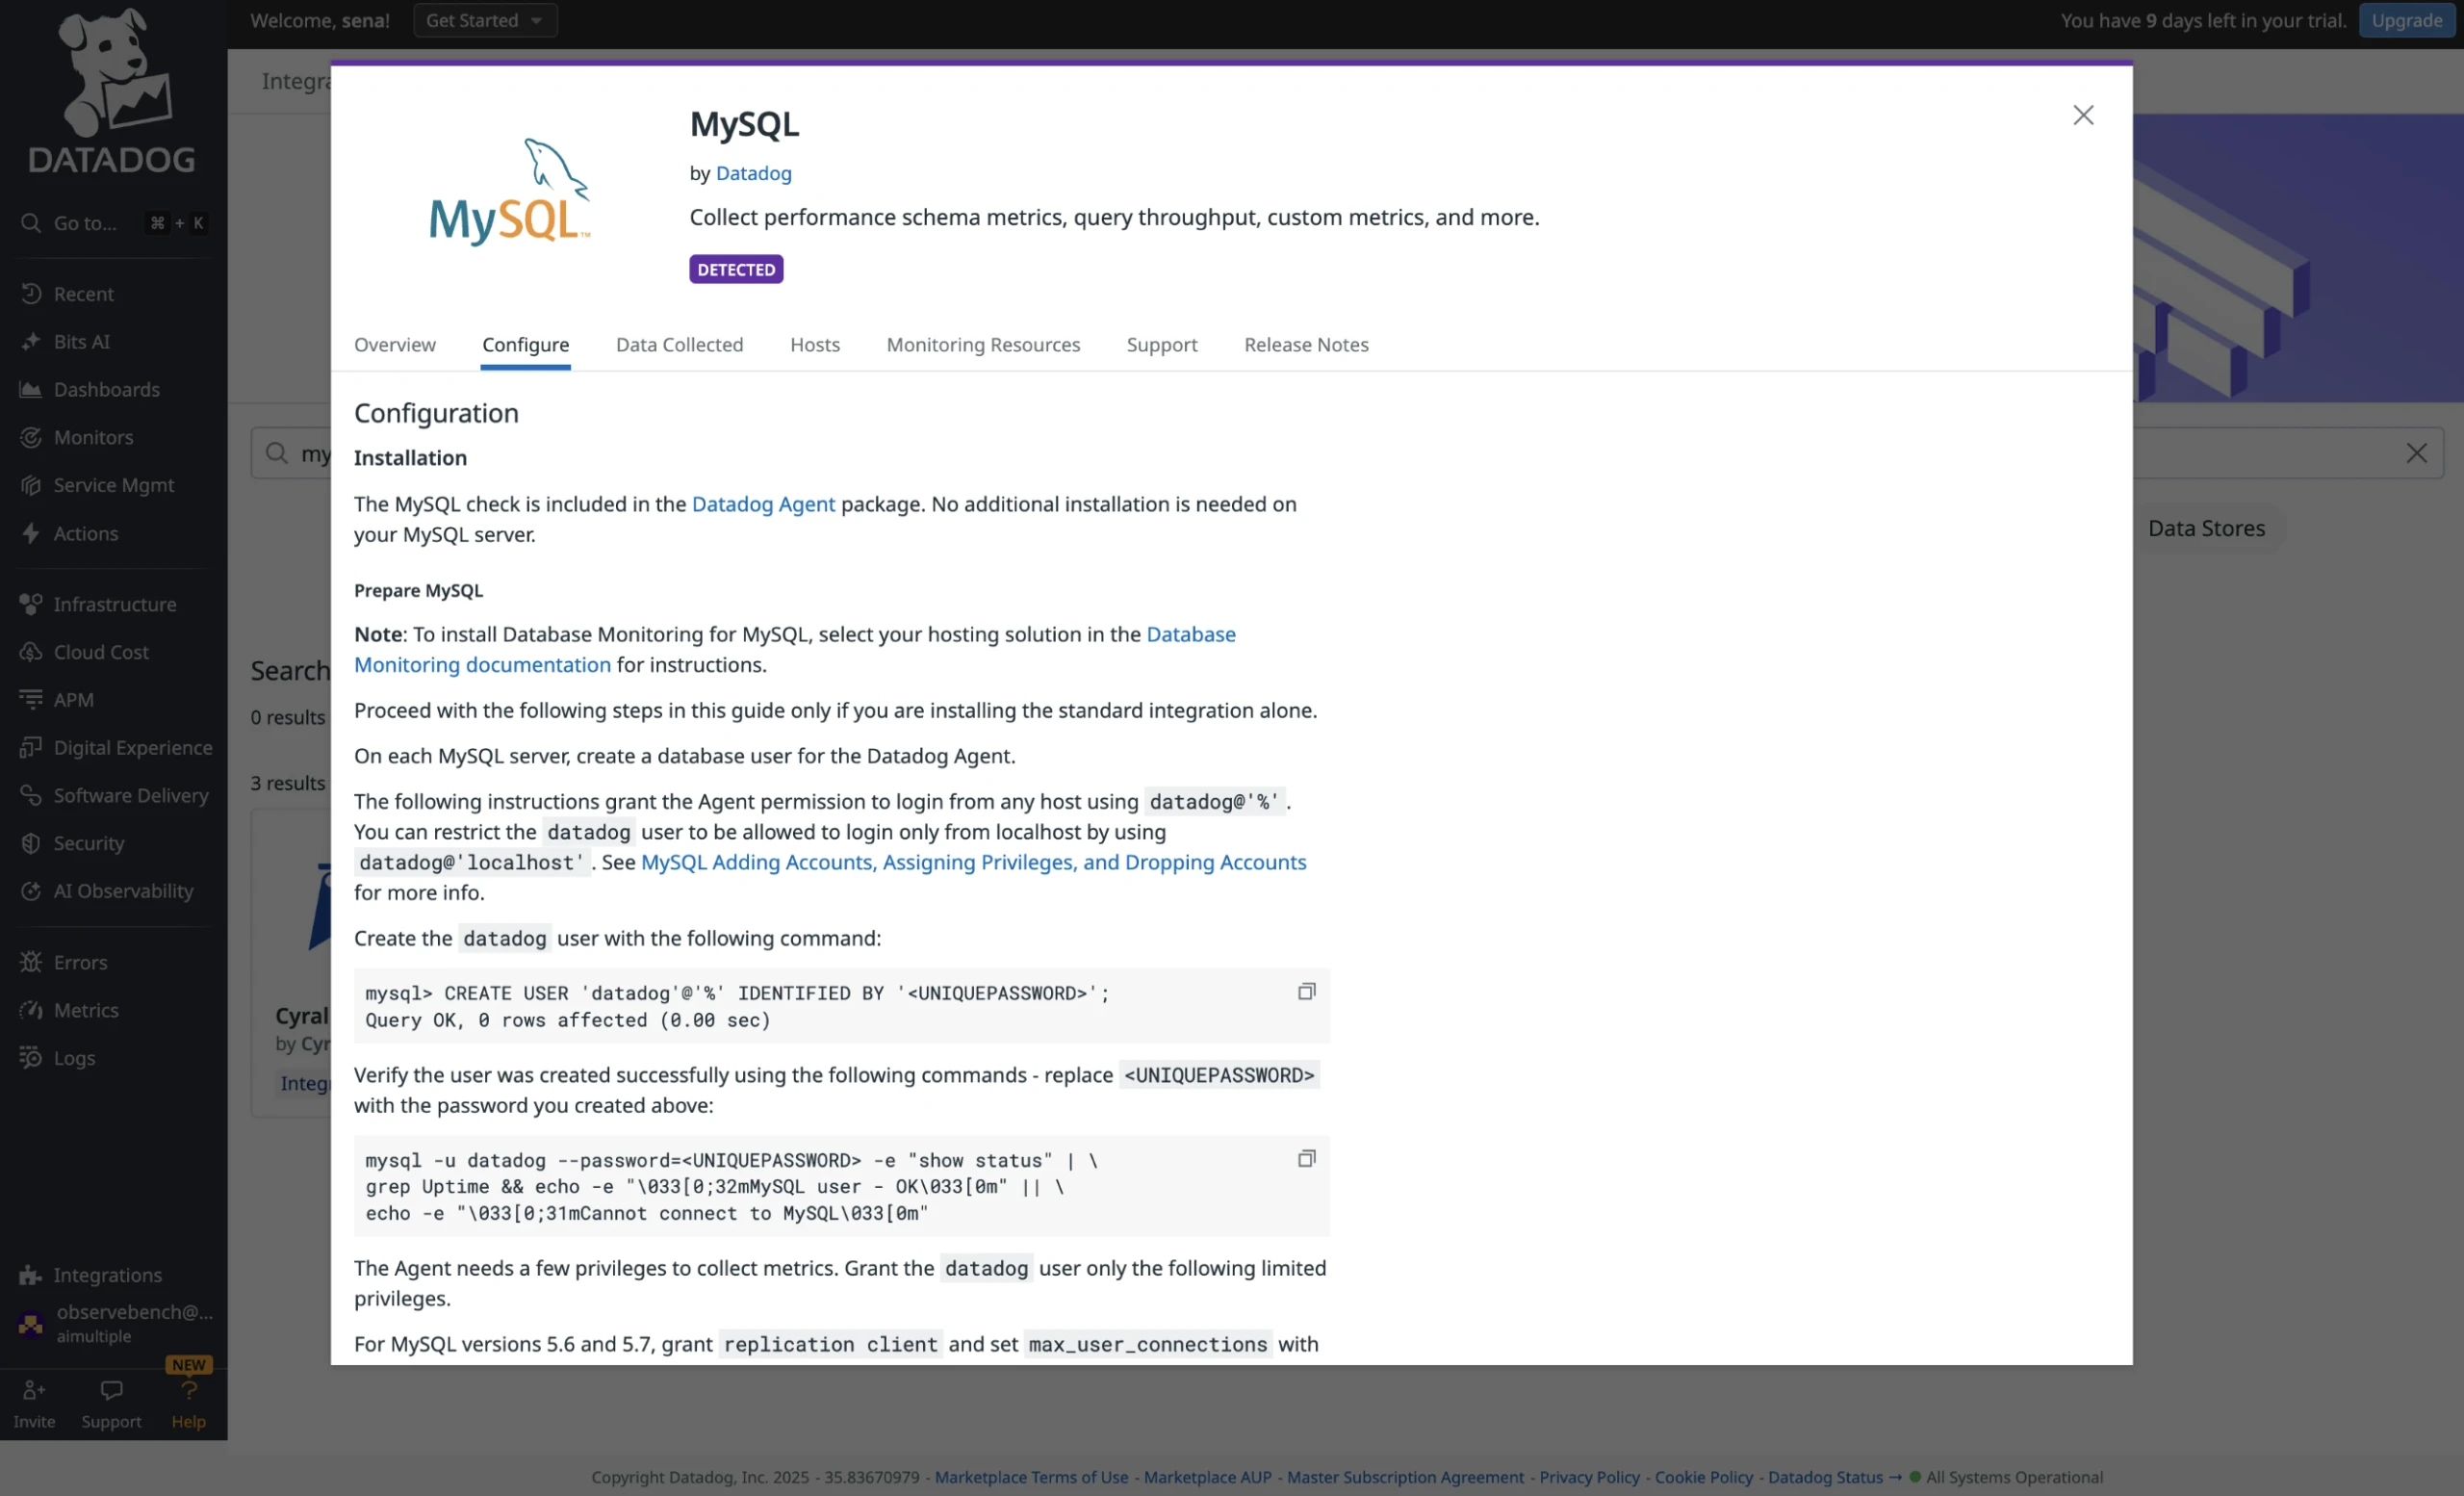
Task: Click the DETECTED badge
Action: point(735,269)
